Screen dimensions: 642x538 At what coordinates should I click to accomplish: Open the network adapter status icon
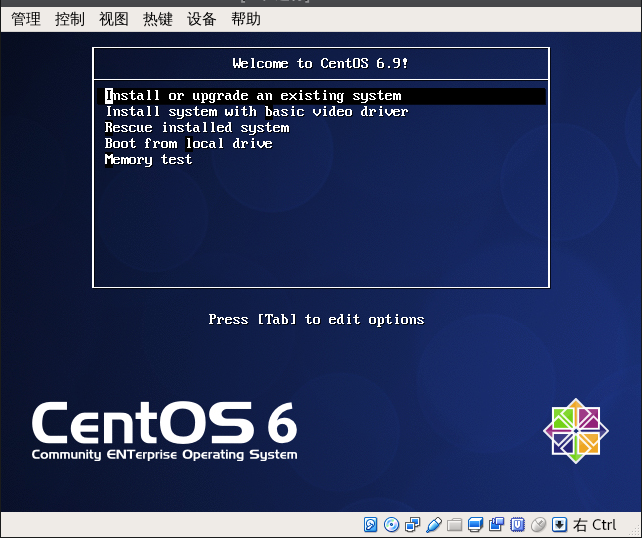(412, 524)
